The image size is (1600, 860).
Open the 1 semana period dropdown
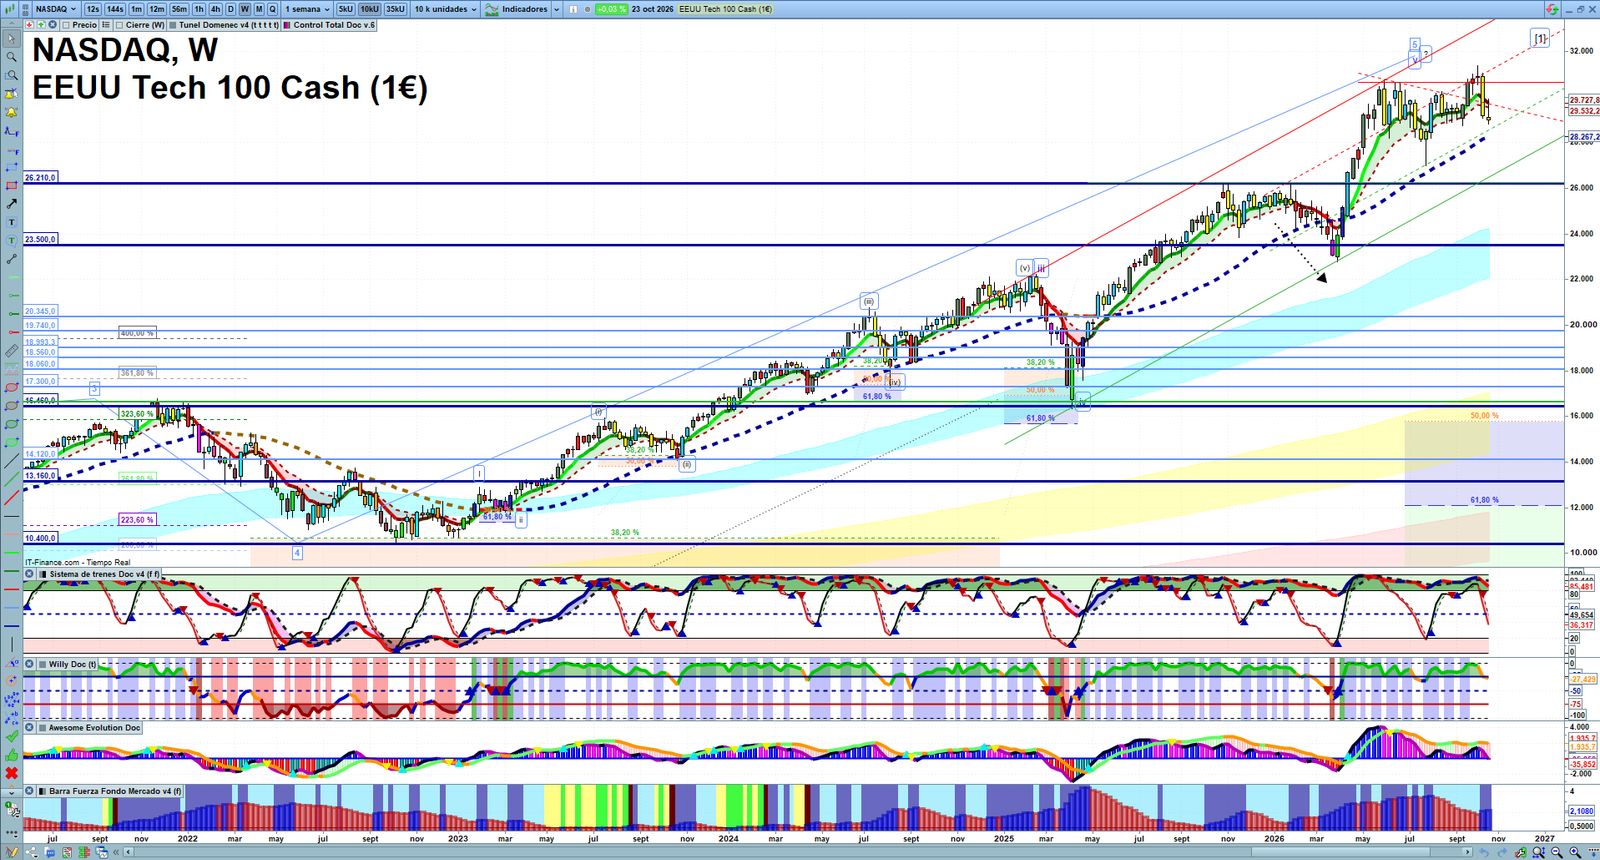tap(307, 9)
